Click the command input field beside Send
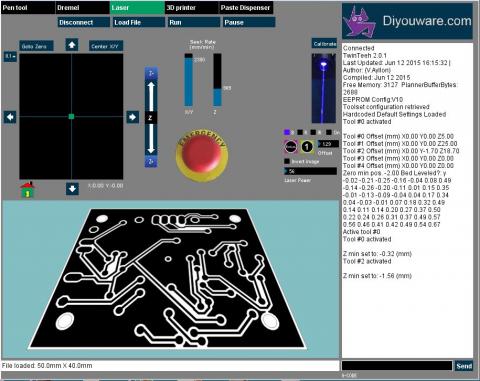The width and height of the screenshot is (480, 381). click(x=397, y=366)
